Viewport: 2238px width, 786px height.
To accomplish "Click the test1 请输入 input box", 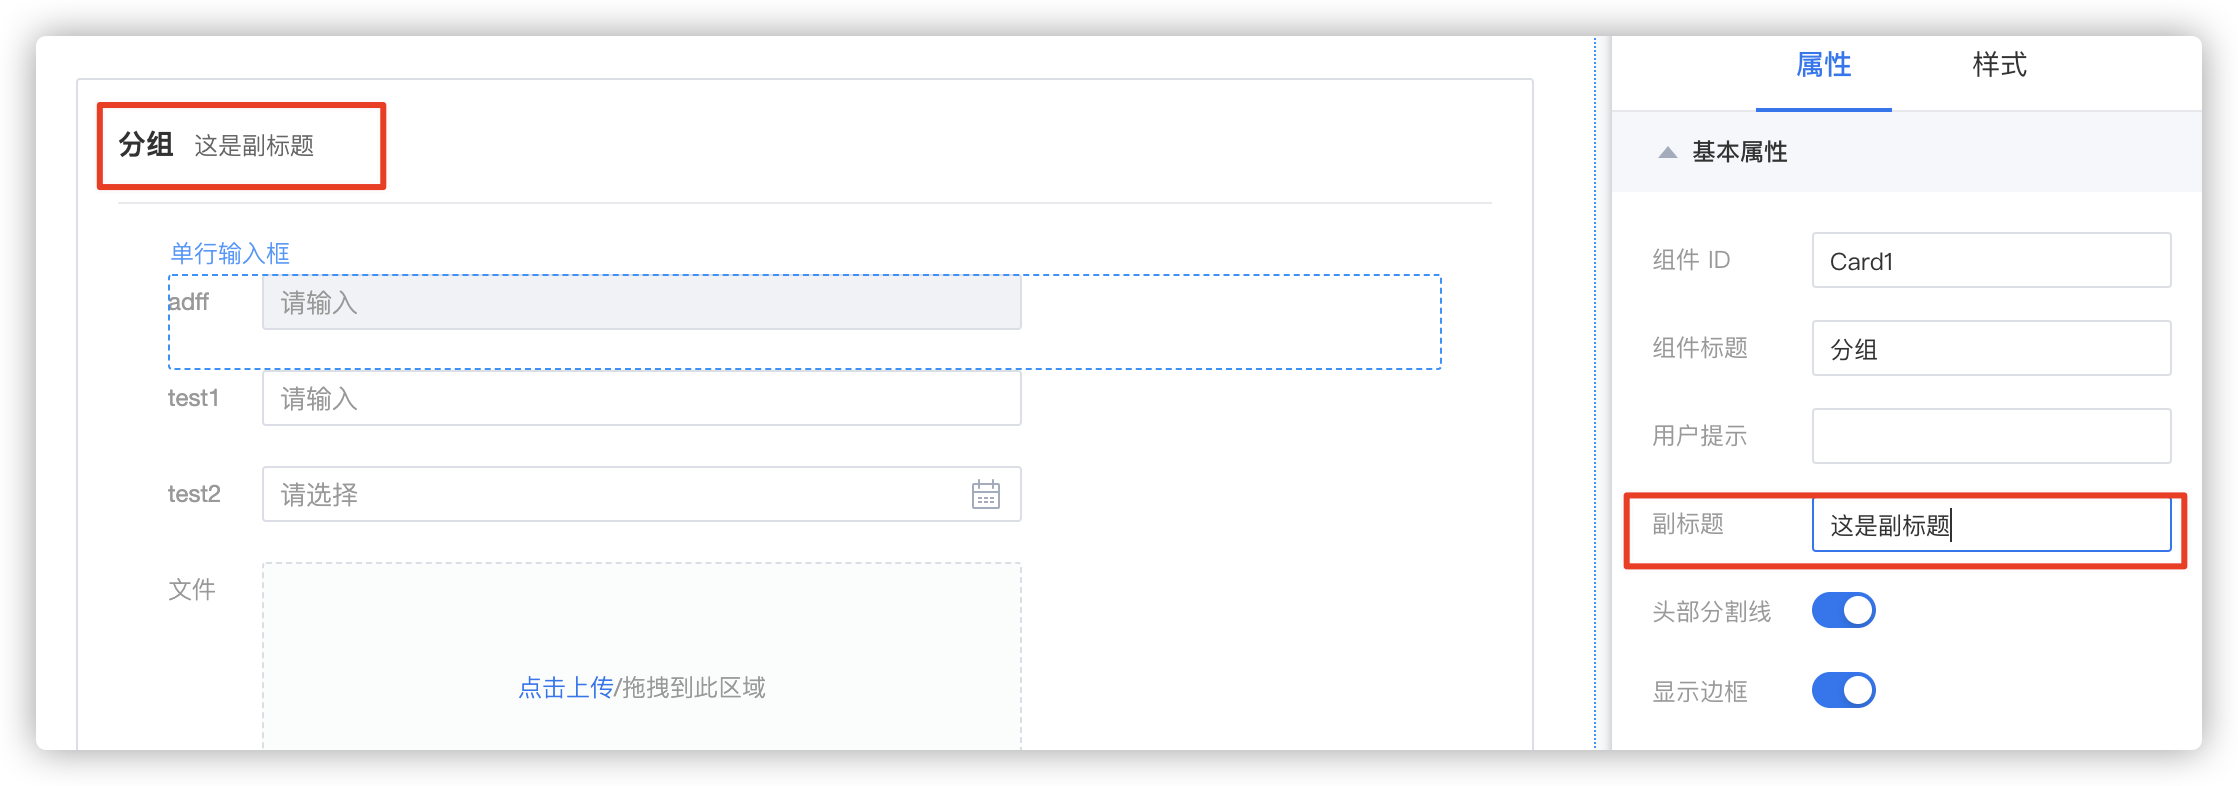I will click(641, 398).
